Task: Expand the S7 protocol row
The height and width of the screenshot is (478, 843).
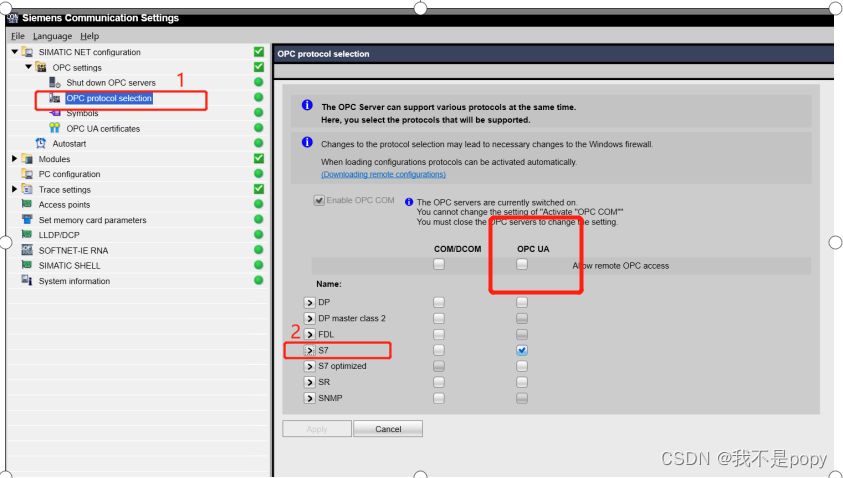Action: 309,351
